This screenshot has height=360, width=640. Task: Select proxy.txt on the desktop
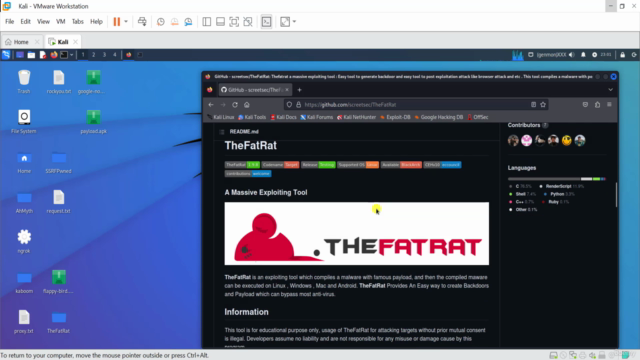click(24, 322)
